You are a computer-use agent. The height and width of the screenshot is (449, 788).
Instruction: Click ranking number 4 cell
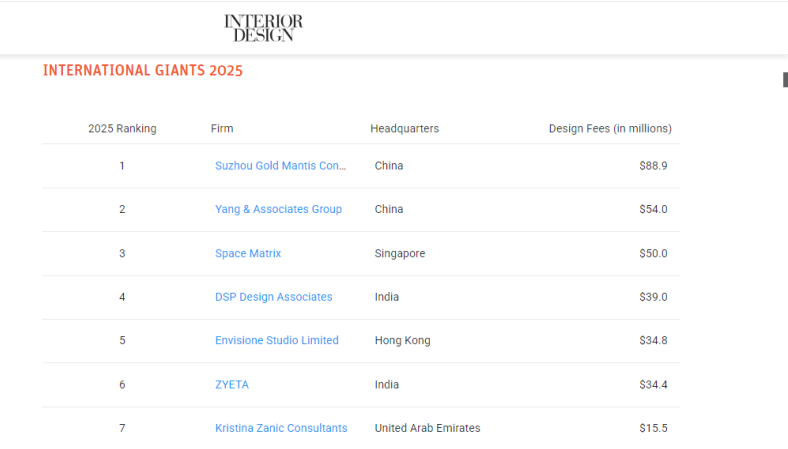click(122, 297)
